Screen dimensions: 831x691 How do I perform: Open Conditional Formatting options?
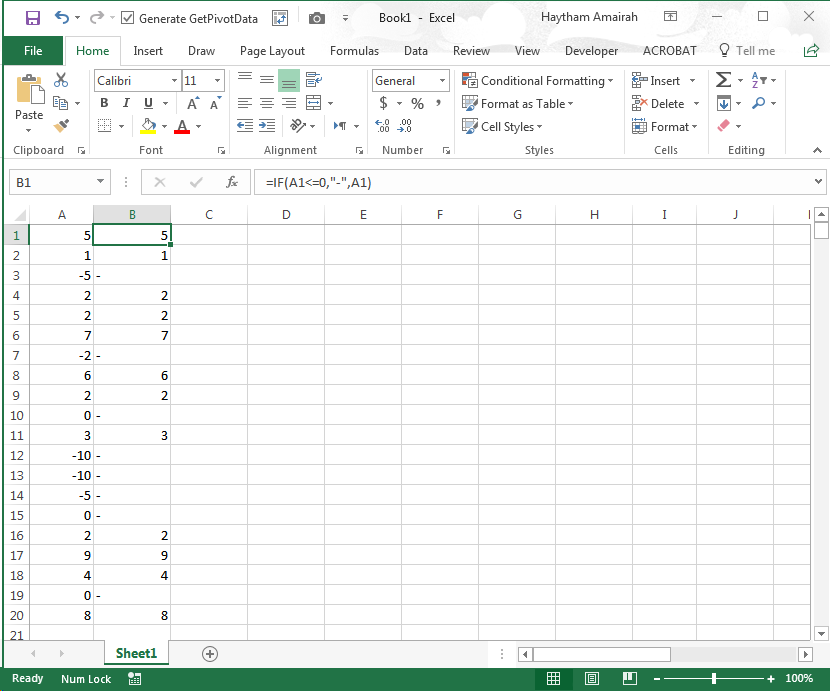click(x=538, y=80)
